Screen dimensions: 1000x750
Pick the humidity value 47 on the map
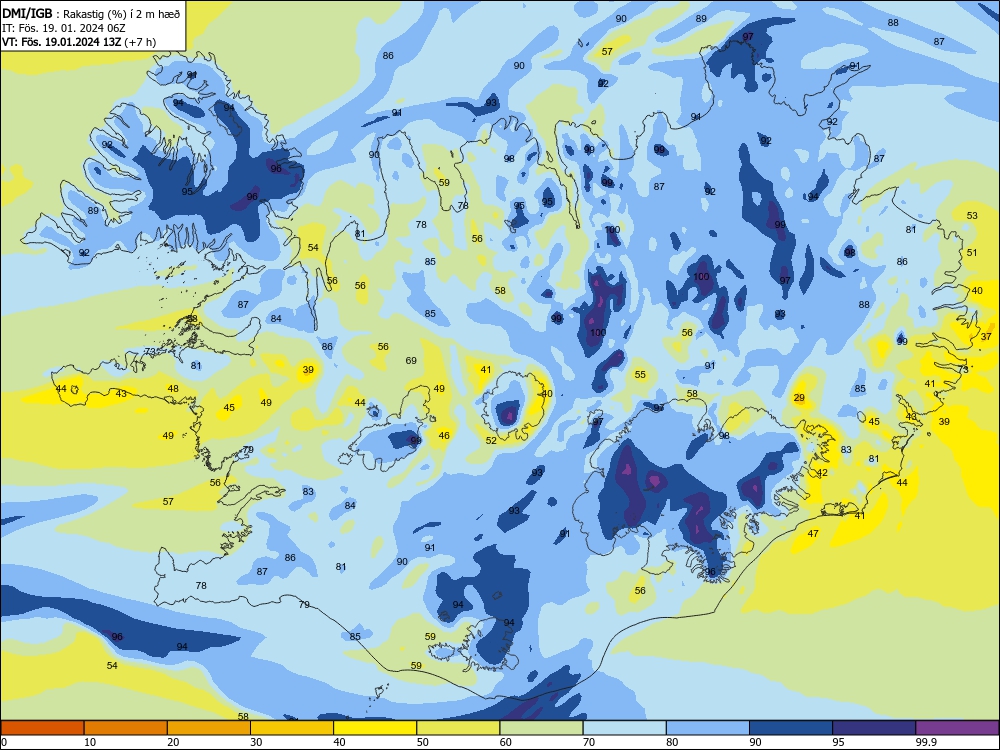point(812,533)
